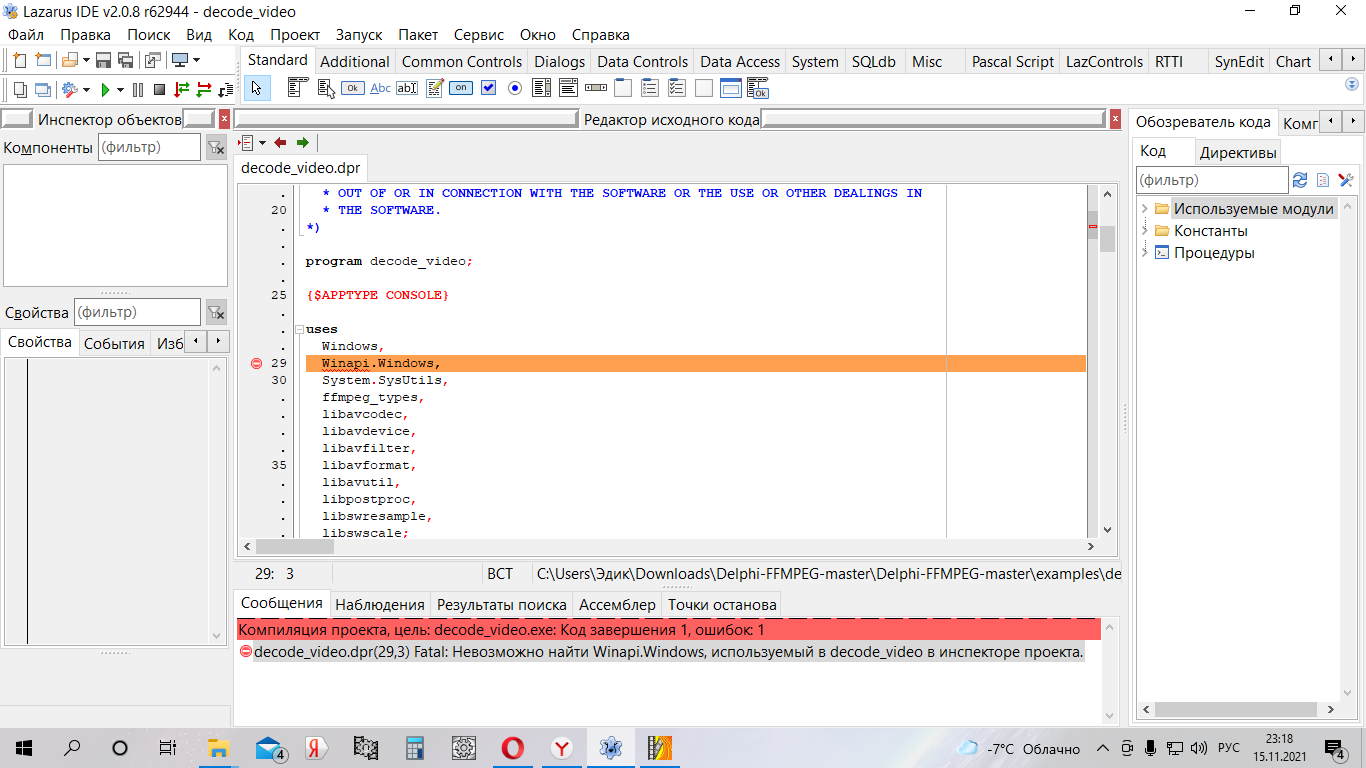The width and height of the screenshot is (1366, 768).
Task: Switch to the Точки останова tab
Action: 722,604
